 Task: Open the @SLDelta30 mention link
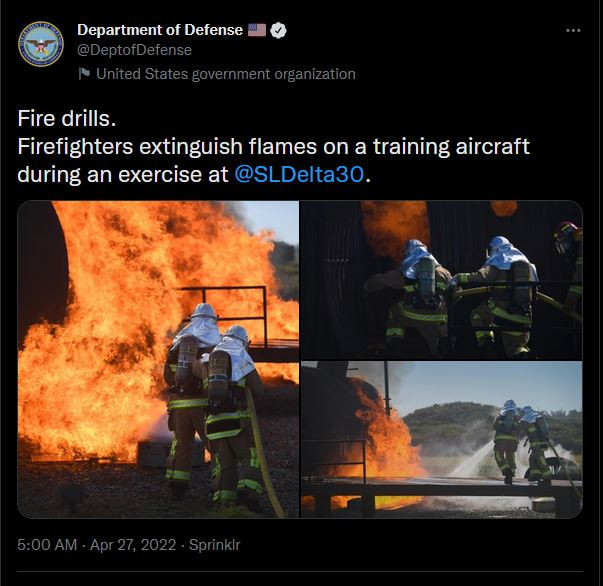coord(299,175)
